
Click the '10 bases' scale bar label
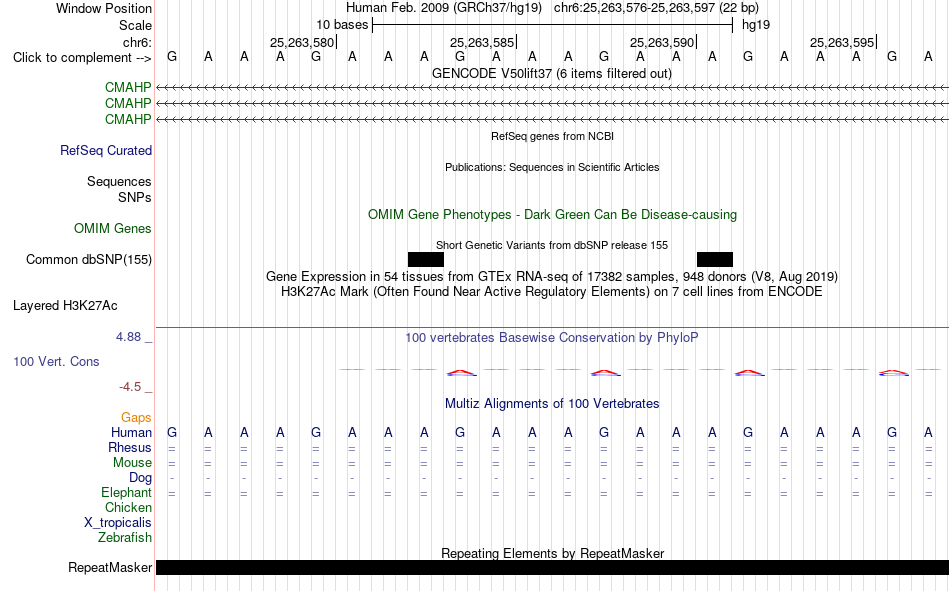342,25
